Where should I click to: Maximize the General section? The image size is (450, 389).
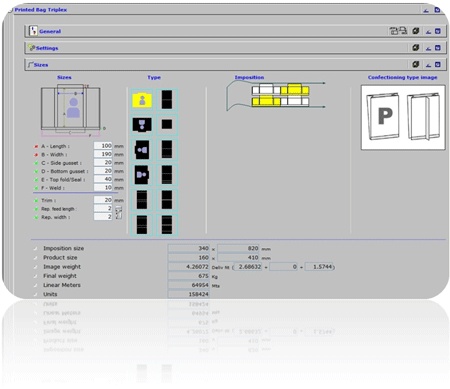click(x=438, y=31)
